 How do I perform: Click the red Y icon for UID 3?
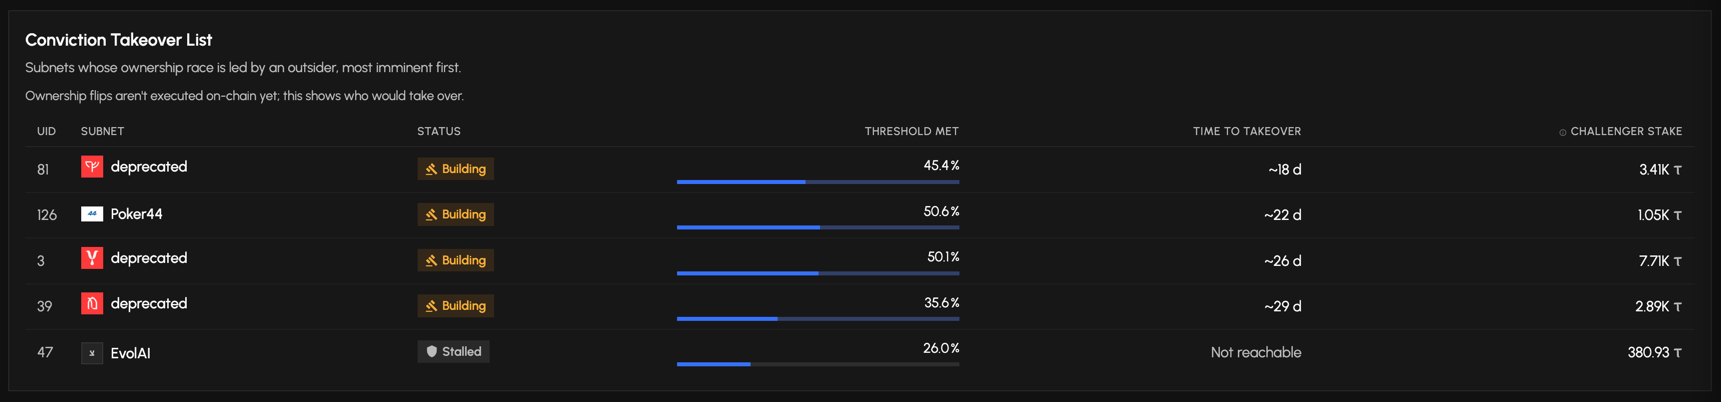[92, 258]
